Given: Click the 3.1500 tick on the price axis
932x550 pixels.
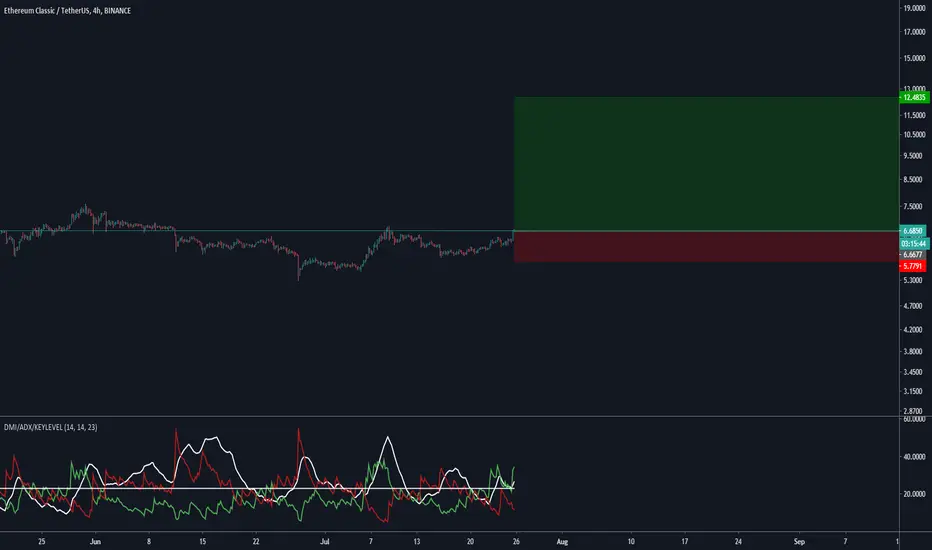Looking at the screenshot, I should pos(912,391).
